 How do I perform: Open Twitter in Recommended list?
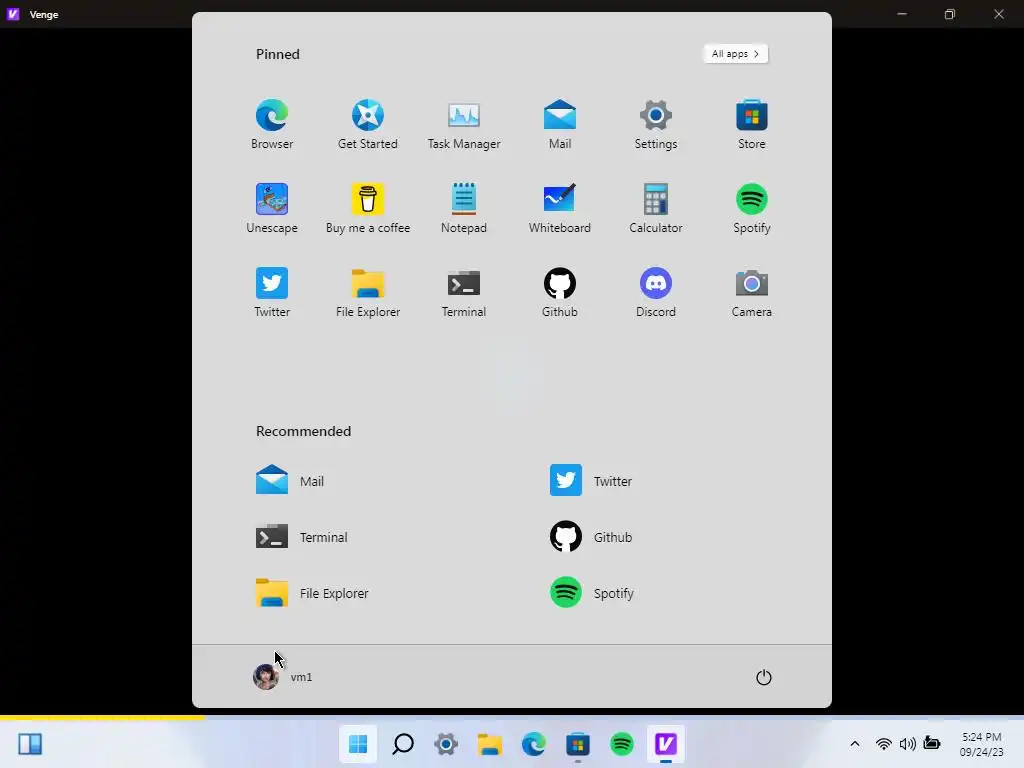click(591, 481)
